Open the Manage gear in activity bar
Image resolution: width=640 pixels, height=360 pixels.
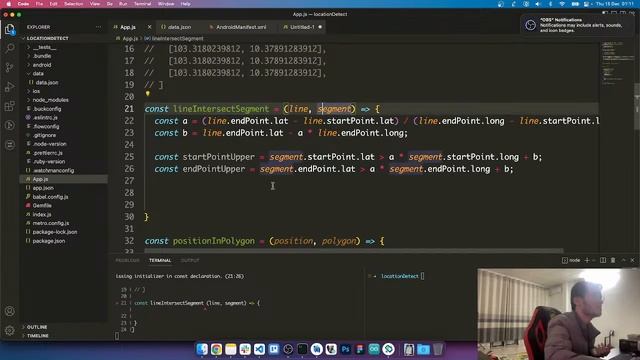tap(10, 330)
